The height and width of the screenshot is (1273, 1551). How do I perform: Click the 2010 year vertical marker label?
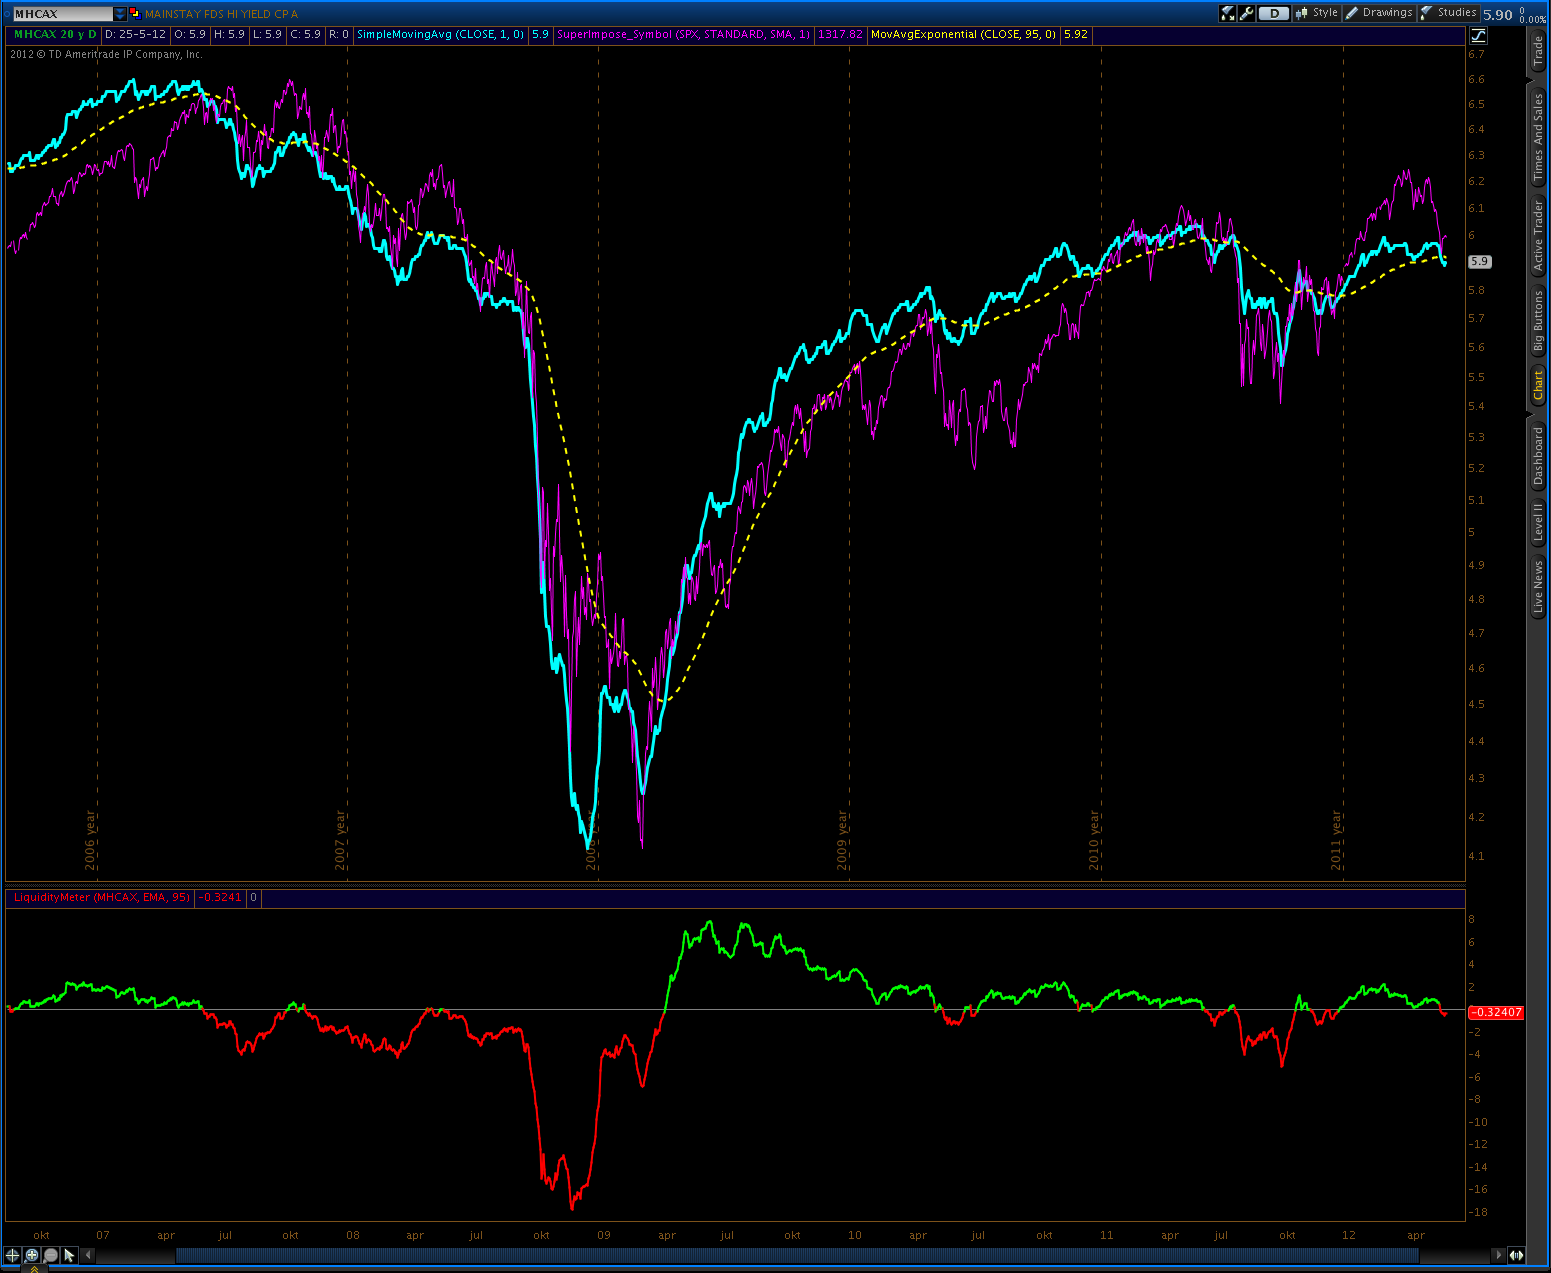[1094, 840]
